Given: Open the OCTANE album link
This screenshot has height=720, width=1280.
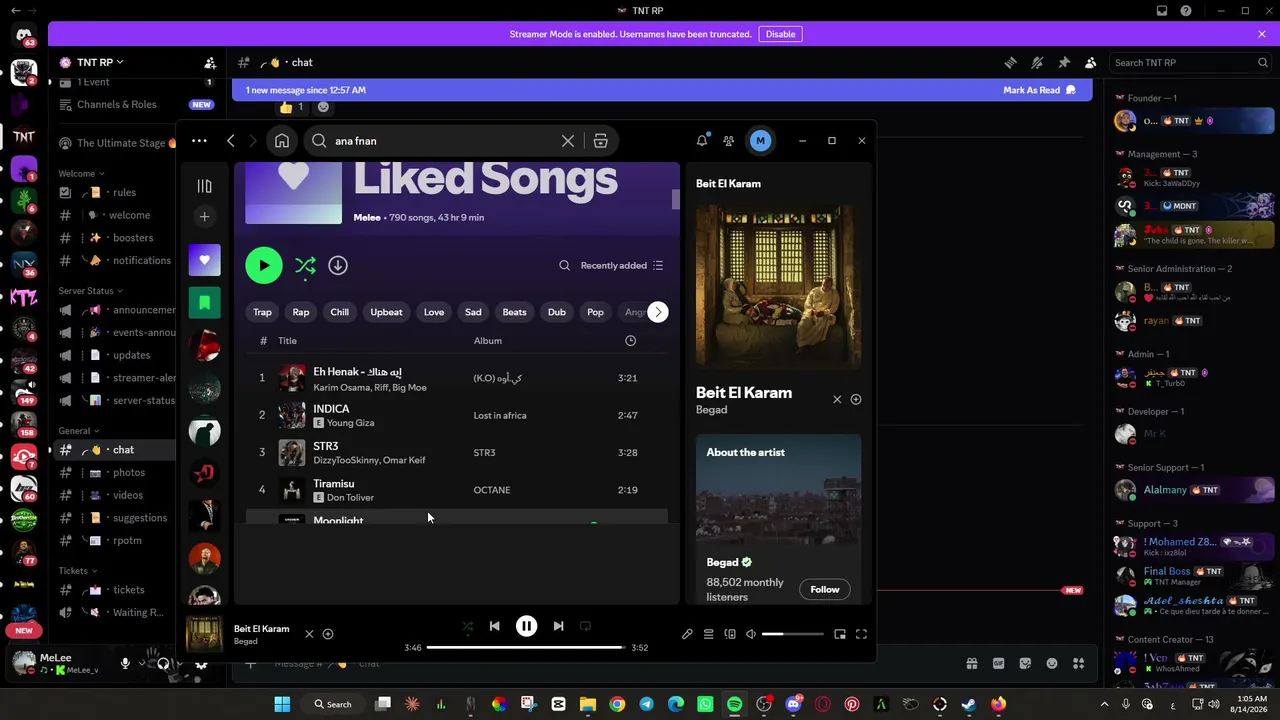Looking at the screenshot, I should tap(492, 490).
